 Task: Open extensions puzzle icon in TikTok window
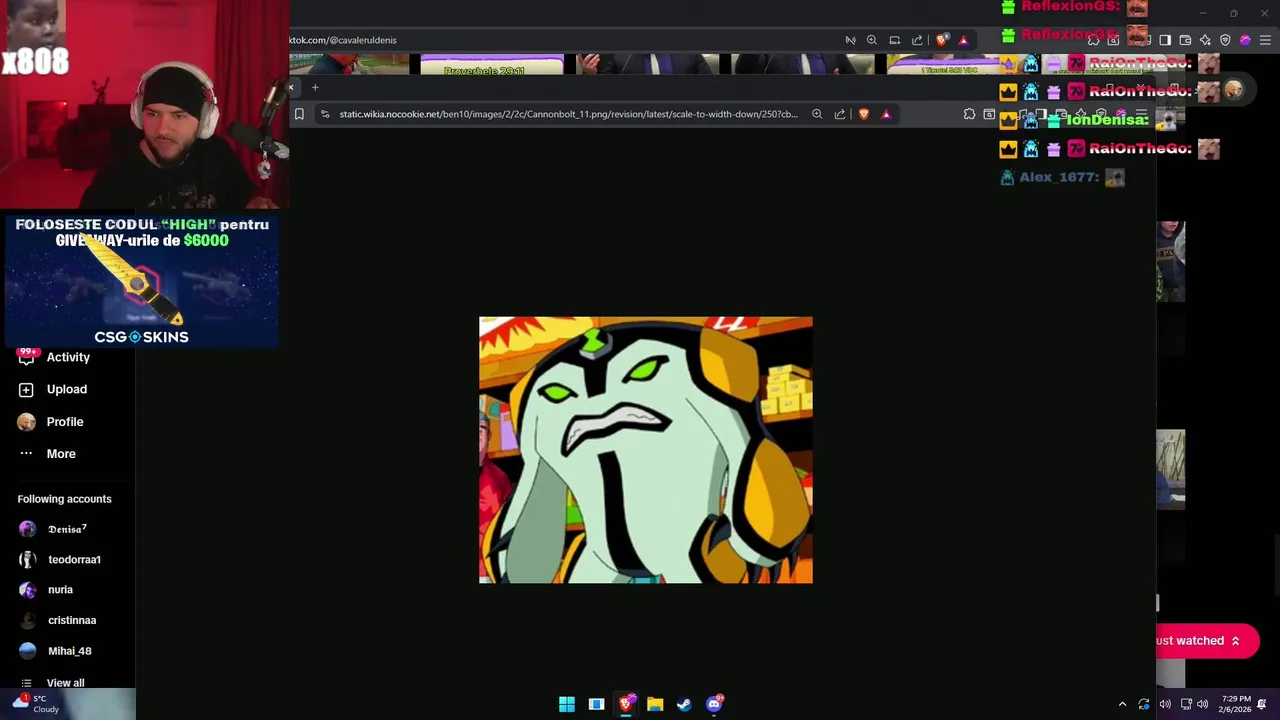[1094, 40]
